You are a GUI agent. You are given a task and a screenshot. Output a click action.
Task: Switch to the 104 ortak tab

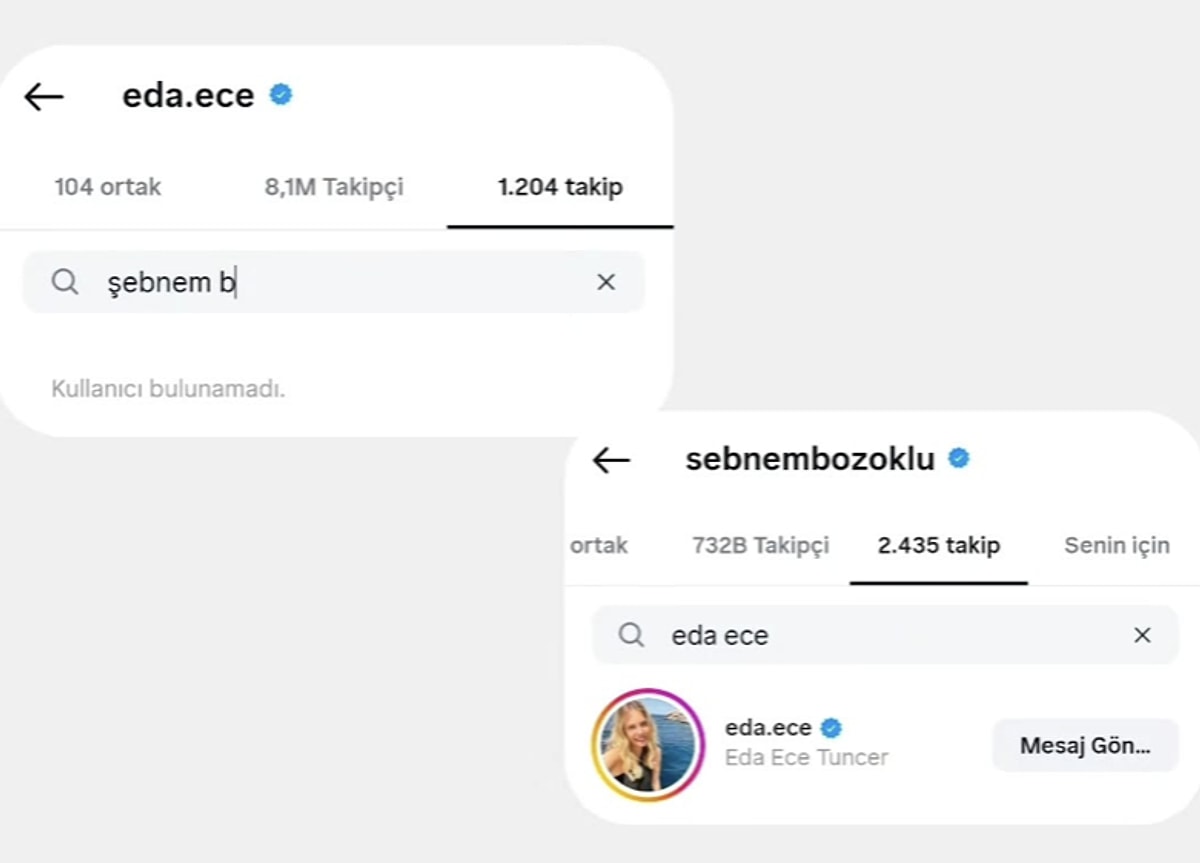pyautogui.click(x=108, y=187)
